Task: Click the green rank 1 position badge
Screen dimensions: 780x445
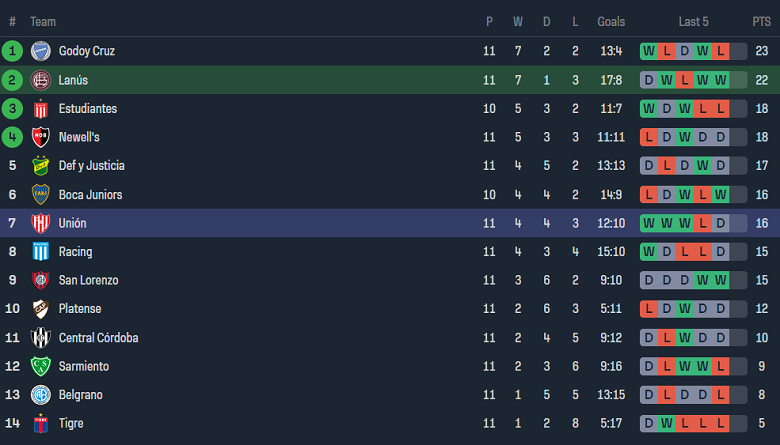Action: 12,51
